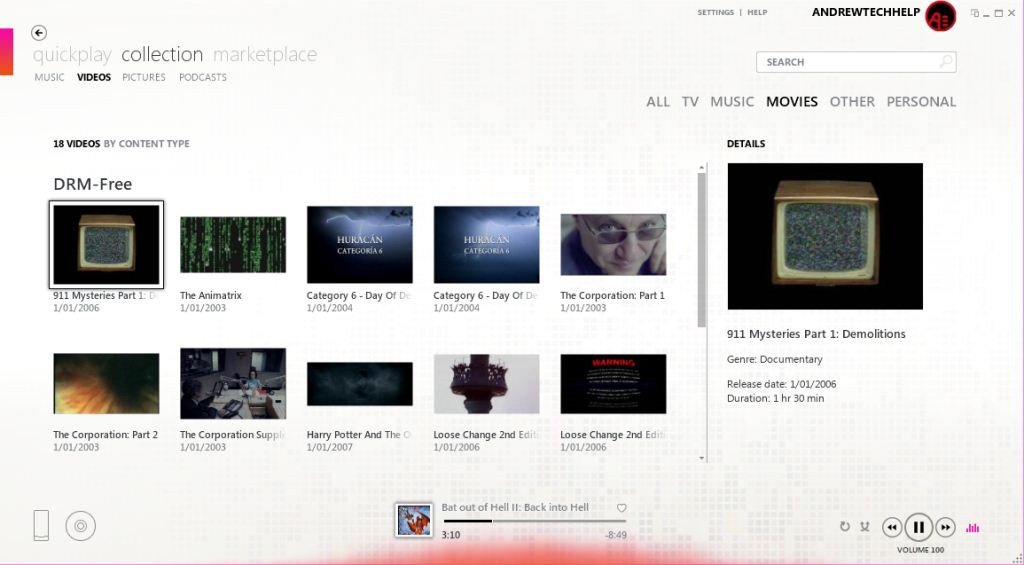
Task: Filter videos by OTHER
Action: pos(852,102)
